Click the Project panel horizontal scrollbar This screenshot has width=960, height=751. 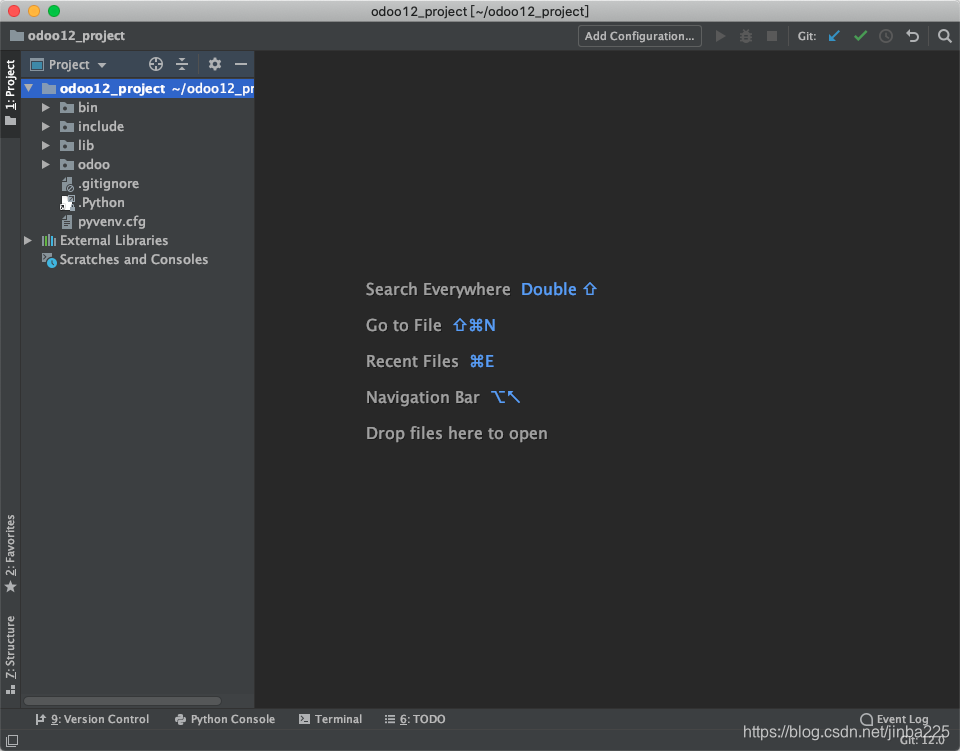122,701
